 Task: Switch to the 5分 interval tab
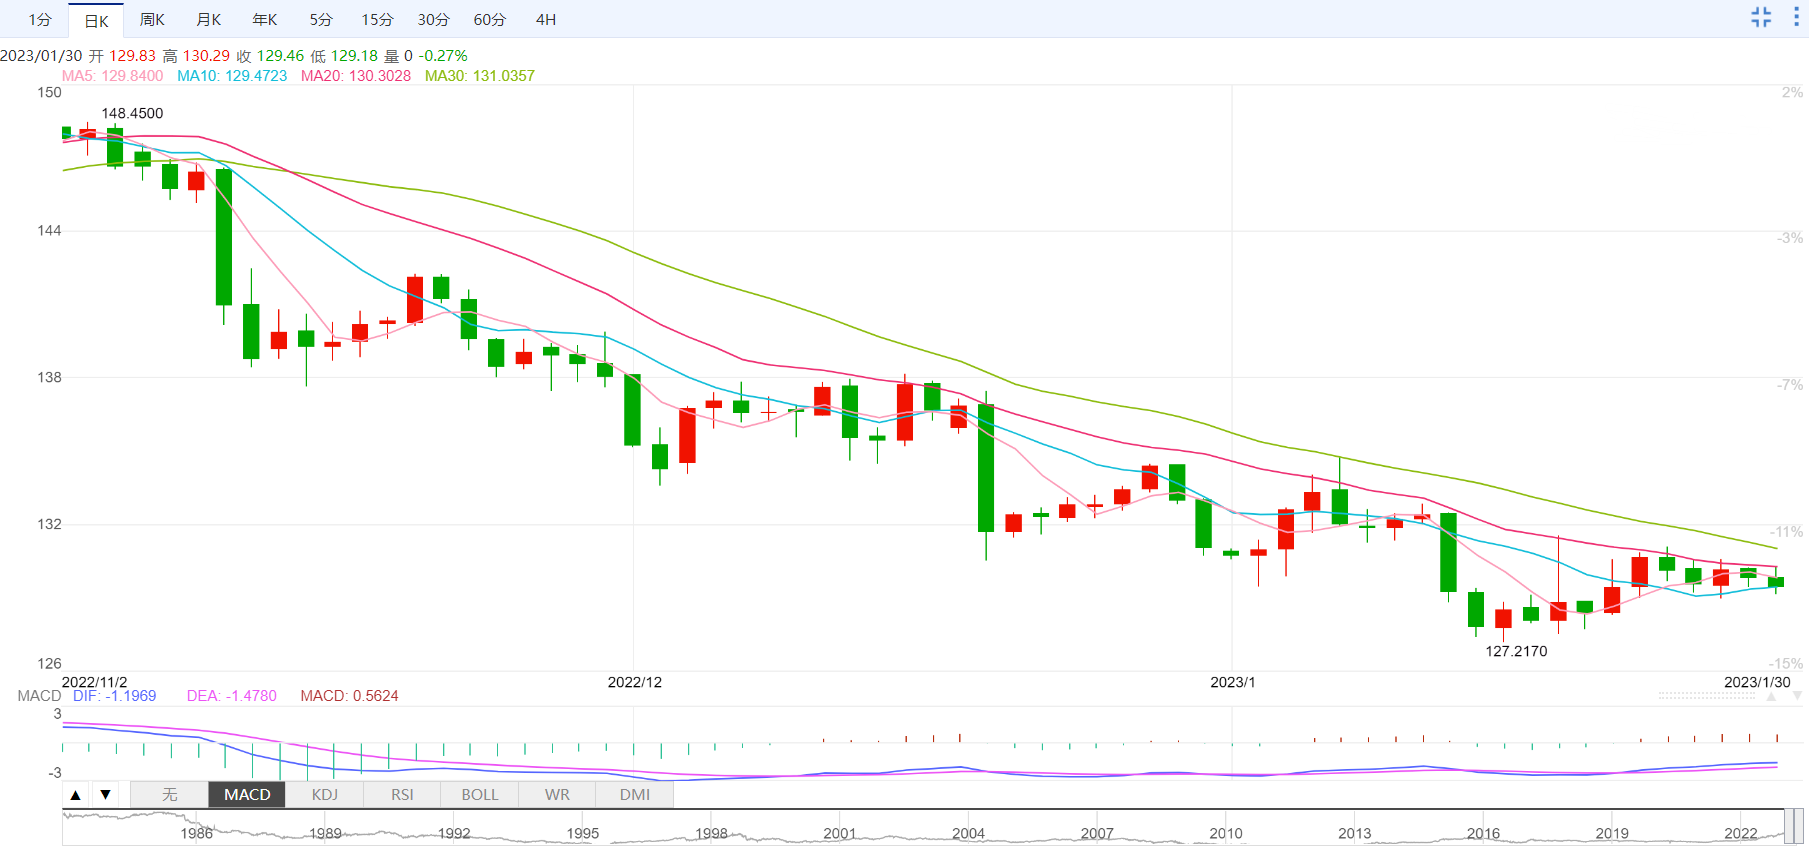click(320, 20)
